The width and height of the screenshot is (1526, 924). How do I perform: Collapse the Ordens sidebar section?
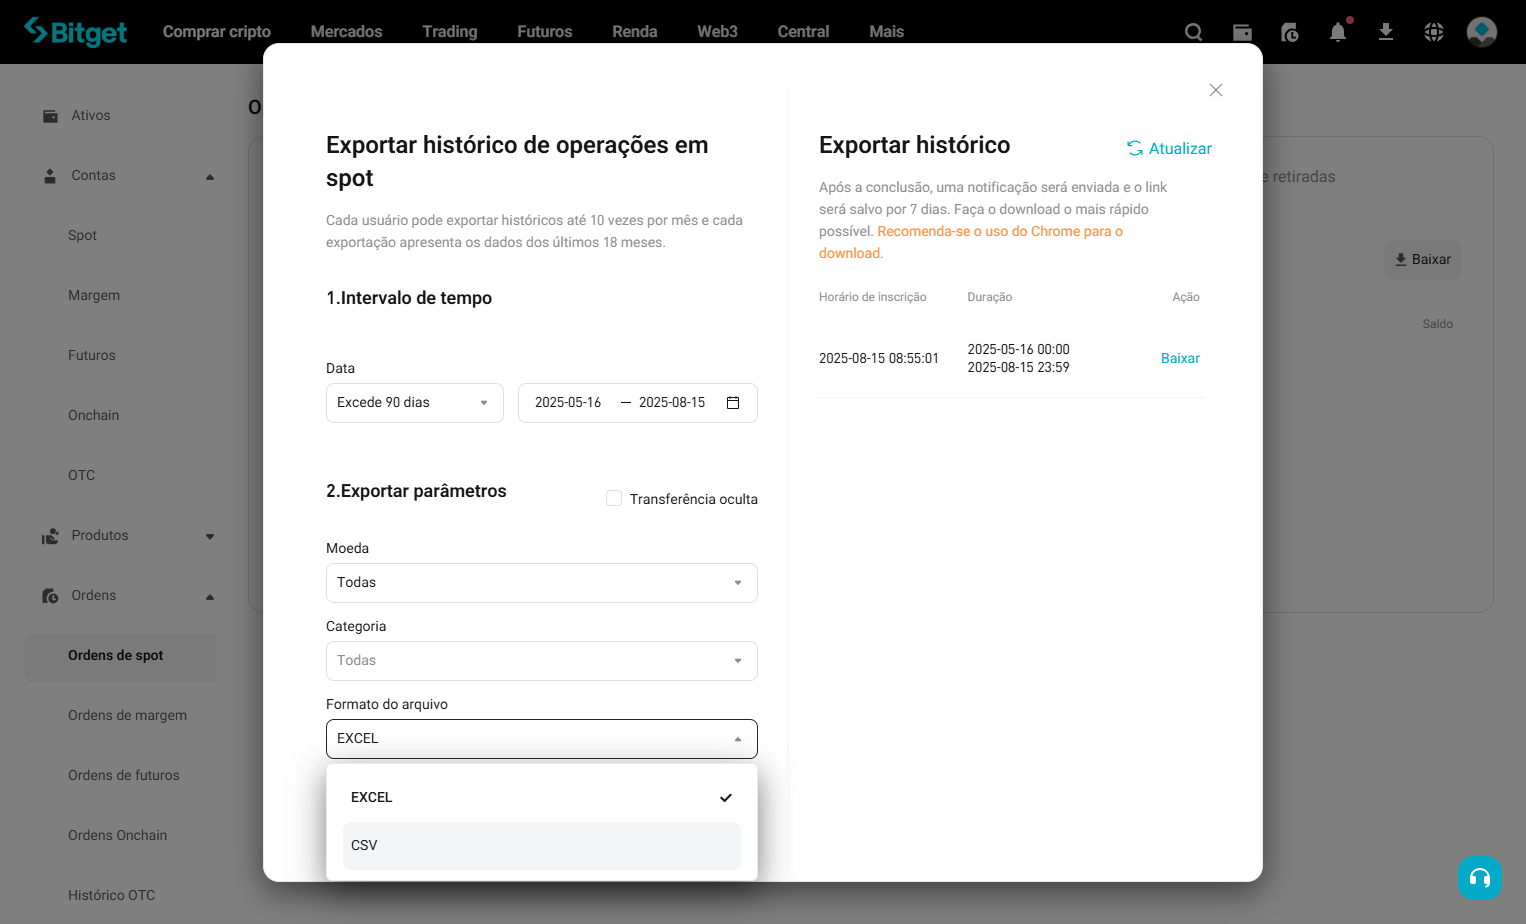tap(210, 597)
